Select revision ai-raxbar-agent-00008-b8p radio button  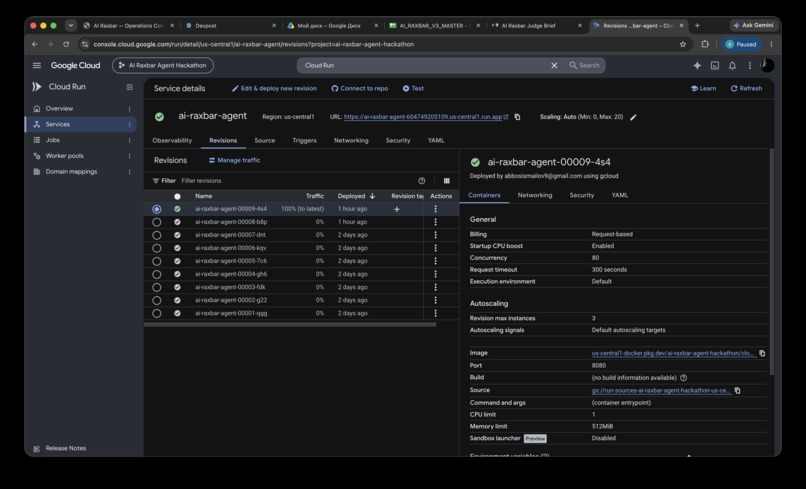coord(156,222)
